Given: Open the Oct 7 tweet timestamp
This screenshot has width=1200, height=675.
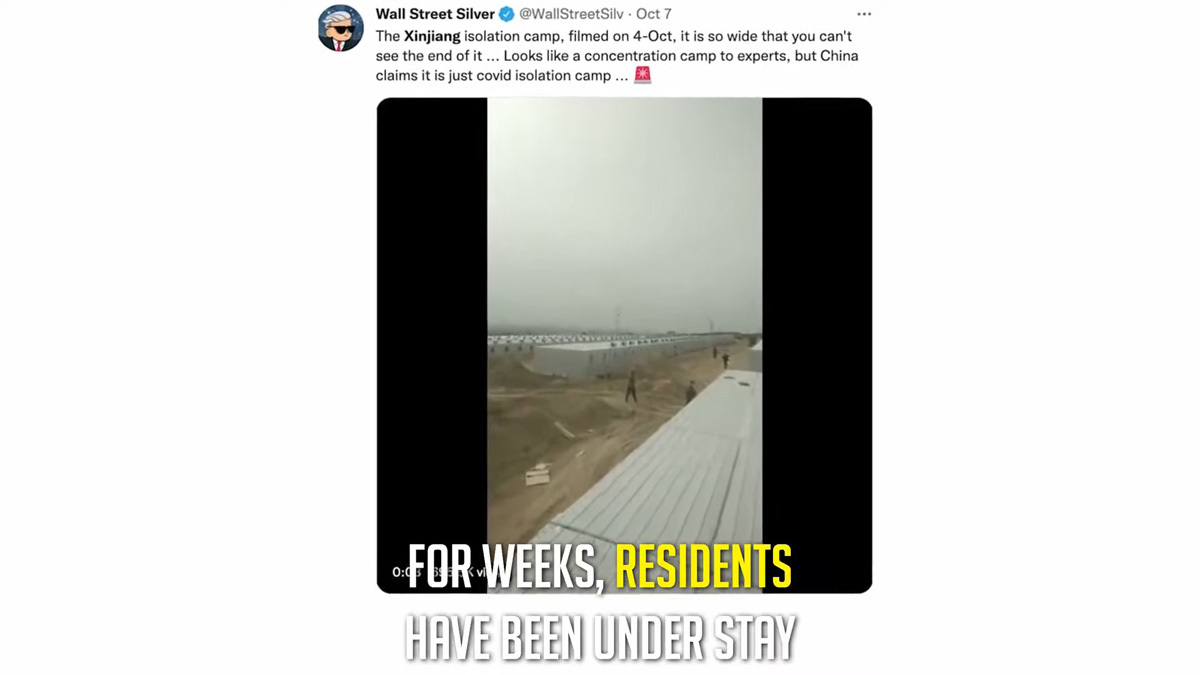Looking at the screenshot, I should tap(654, 14).
